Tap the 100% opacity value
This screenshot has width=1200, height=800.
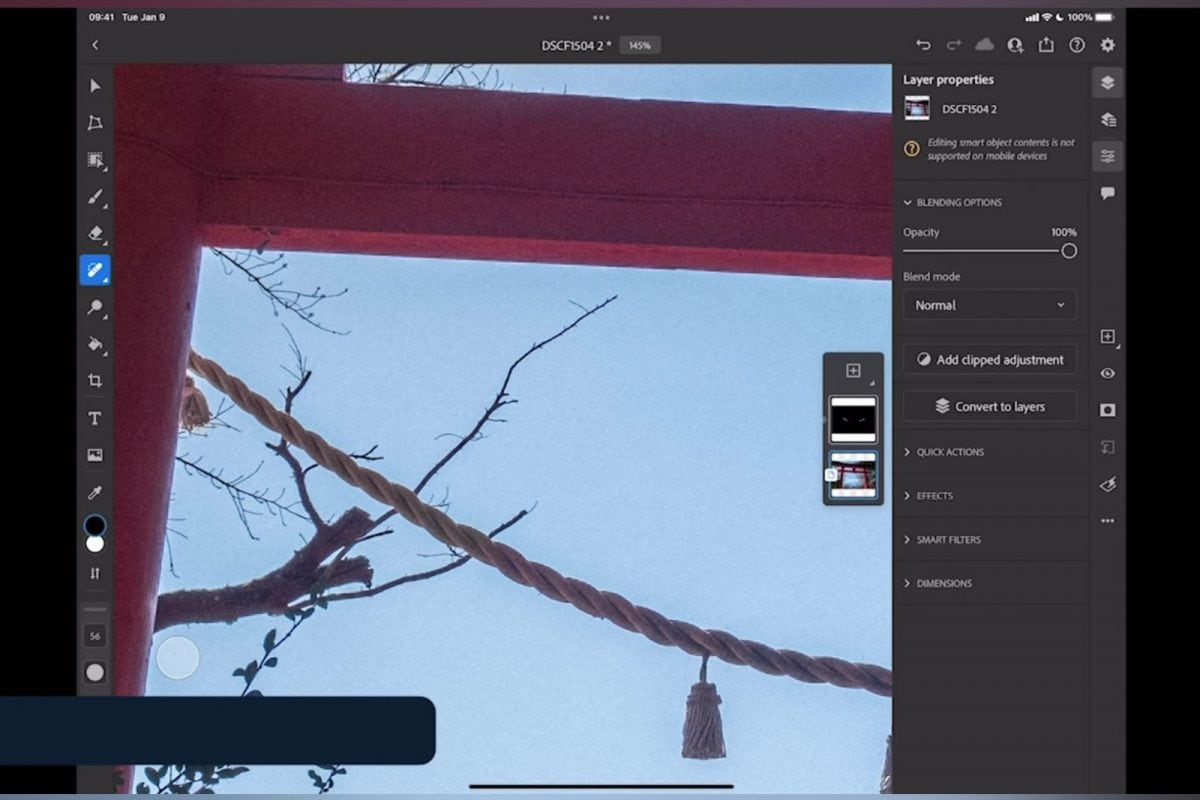pyautogui.click(x=1064, y=232)
